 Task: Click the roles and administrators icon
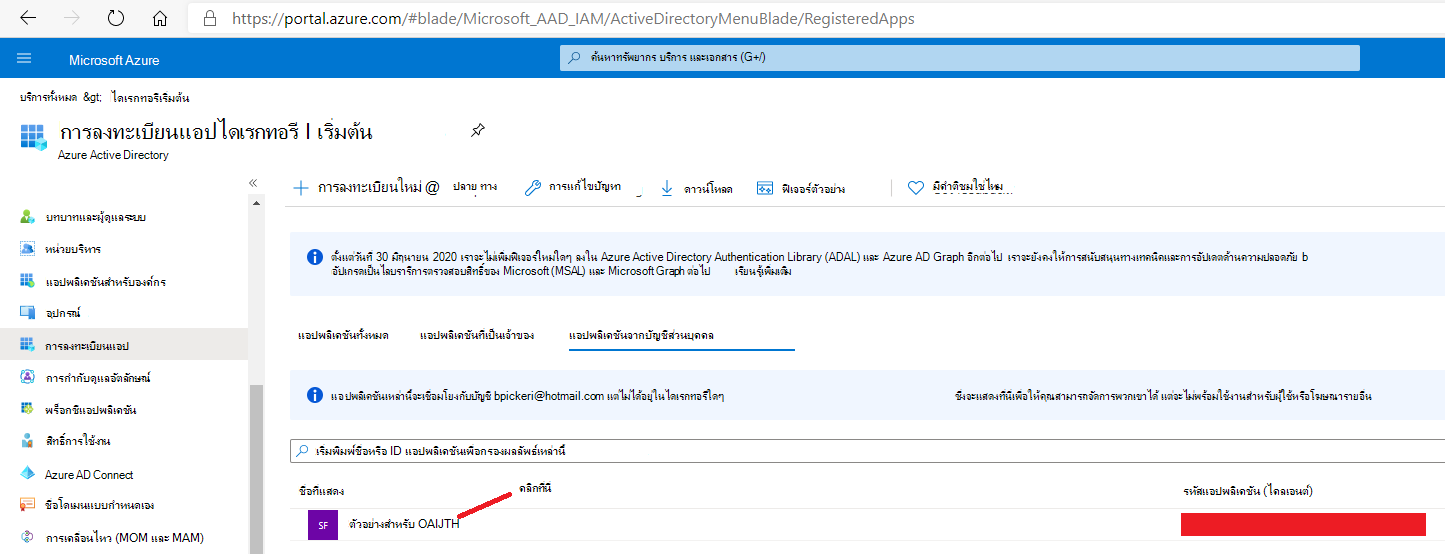28,216
